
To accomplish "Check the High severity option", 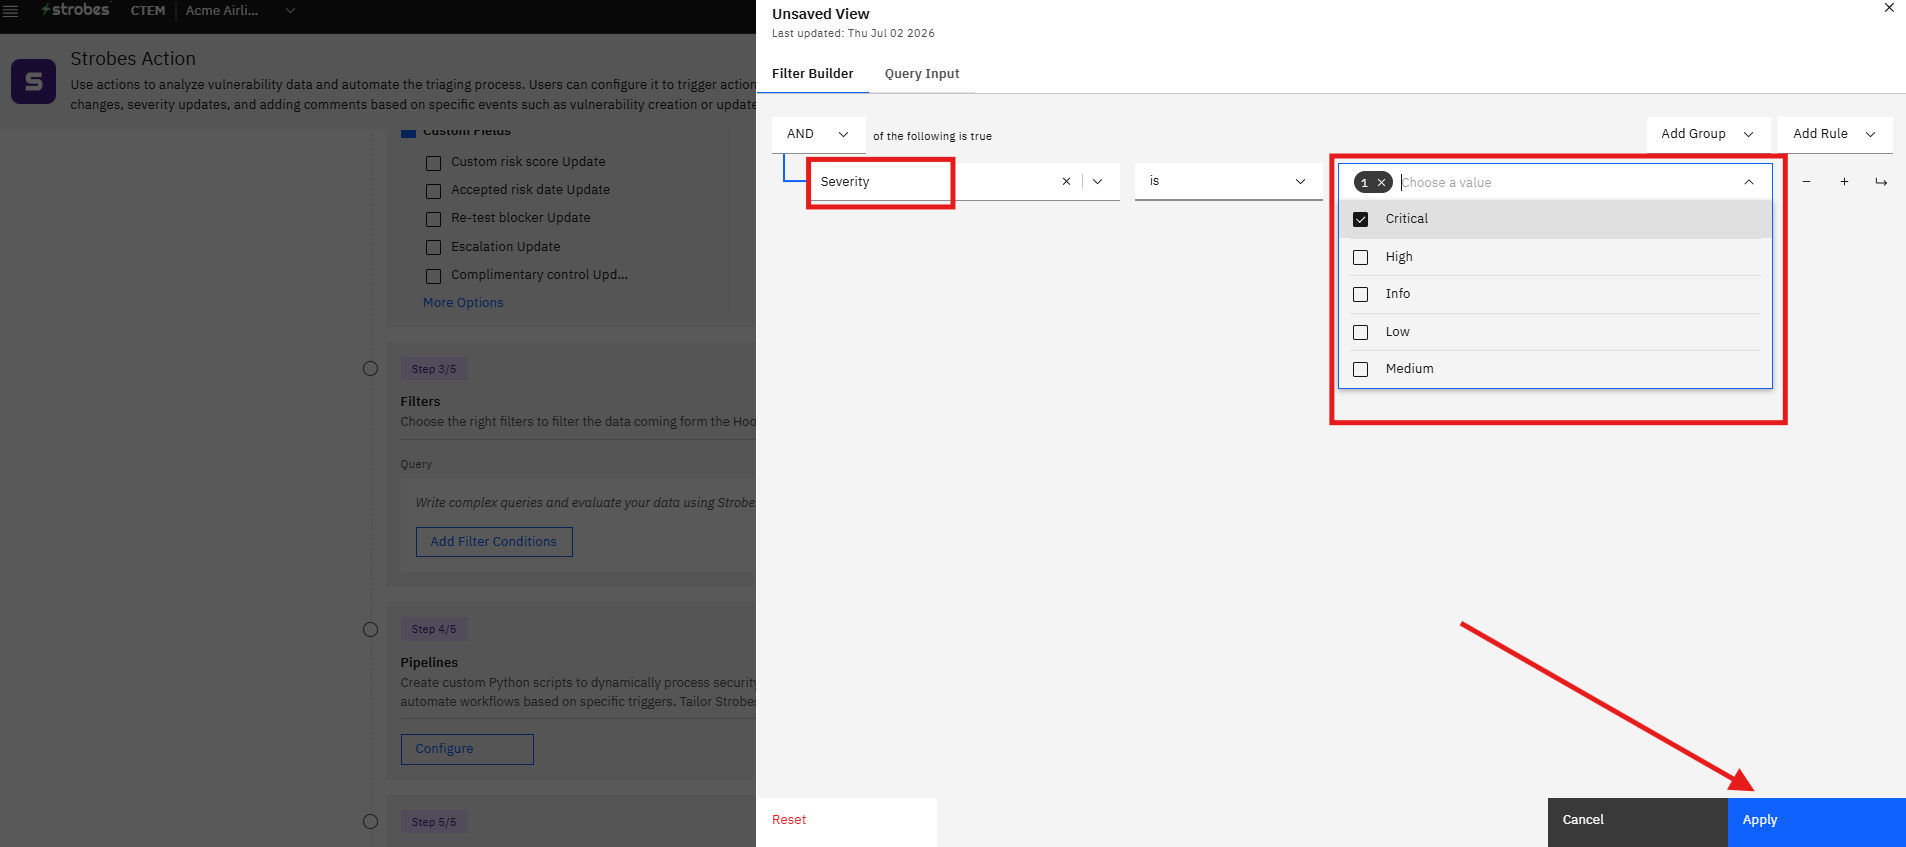I will [x=1360, y=257].
